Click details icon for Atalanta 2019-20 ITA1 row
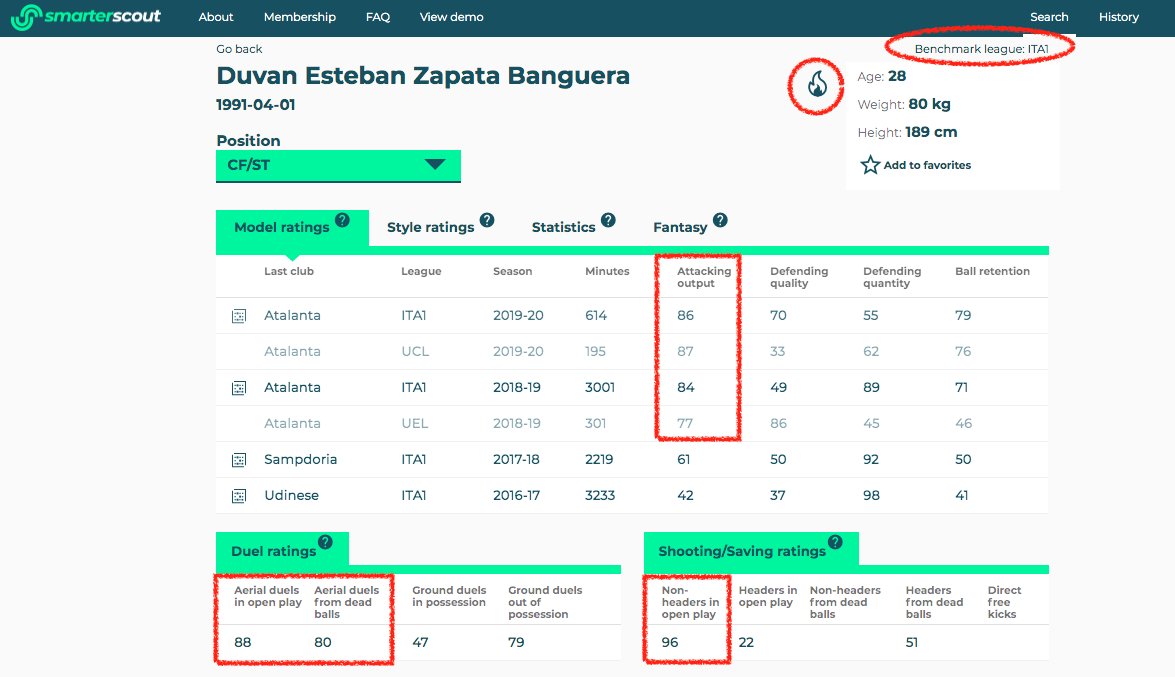Image resolution: width=1175 pixels, height=677 pixels. coord(239,316)
